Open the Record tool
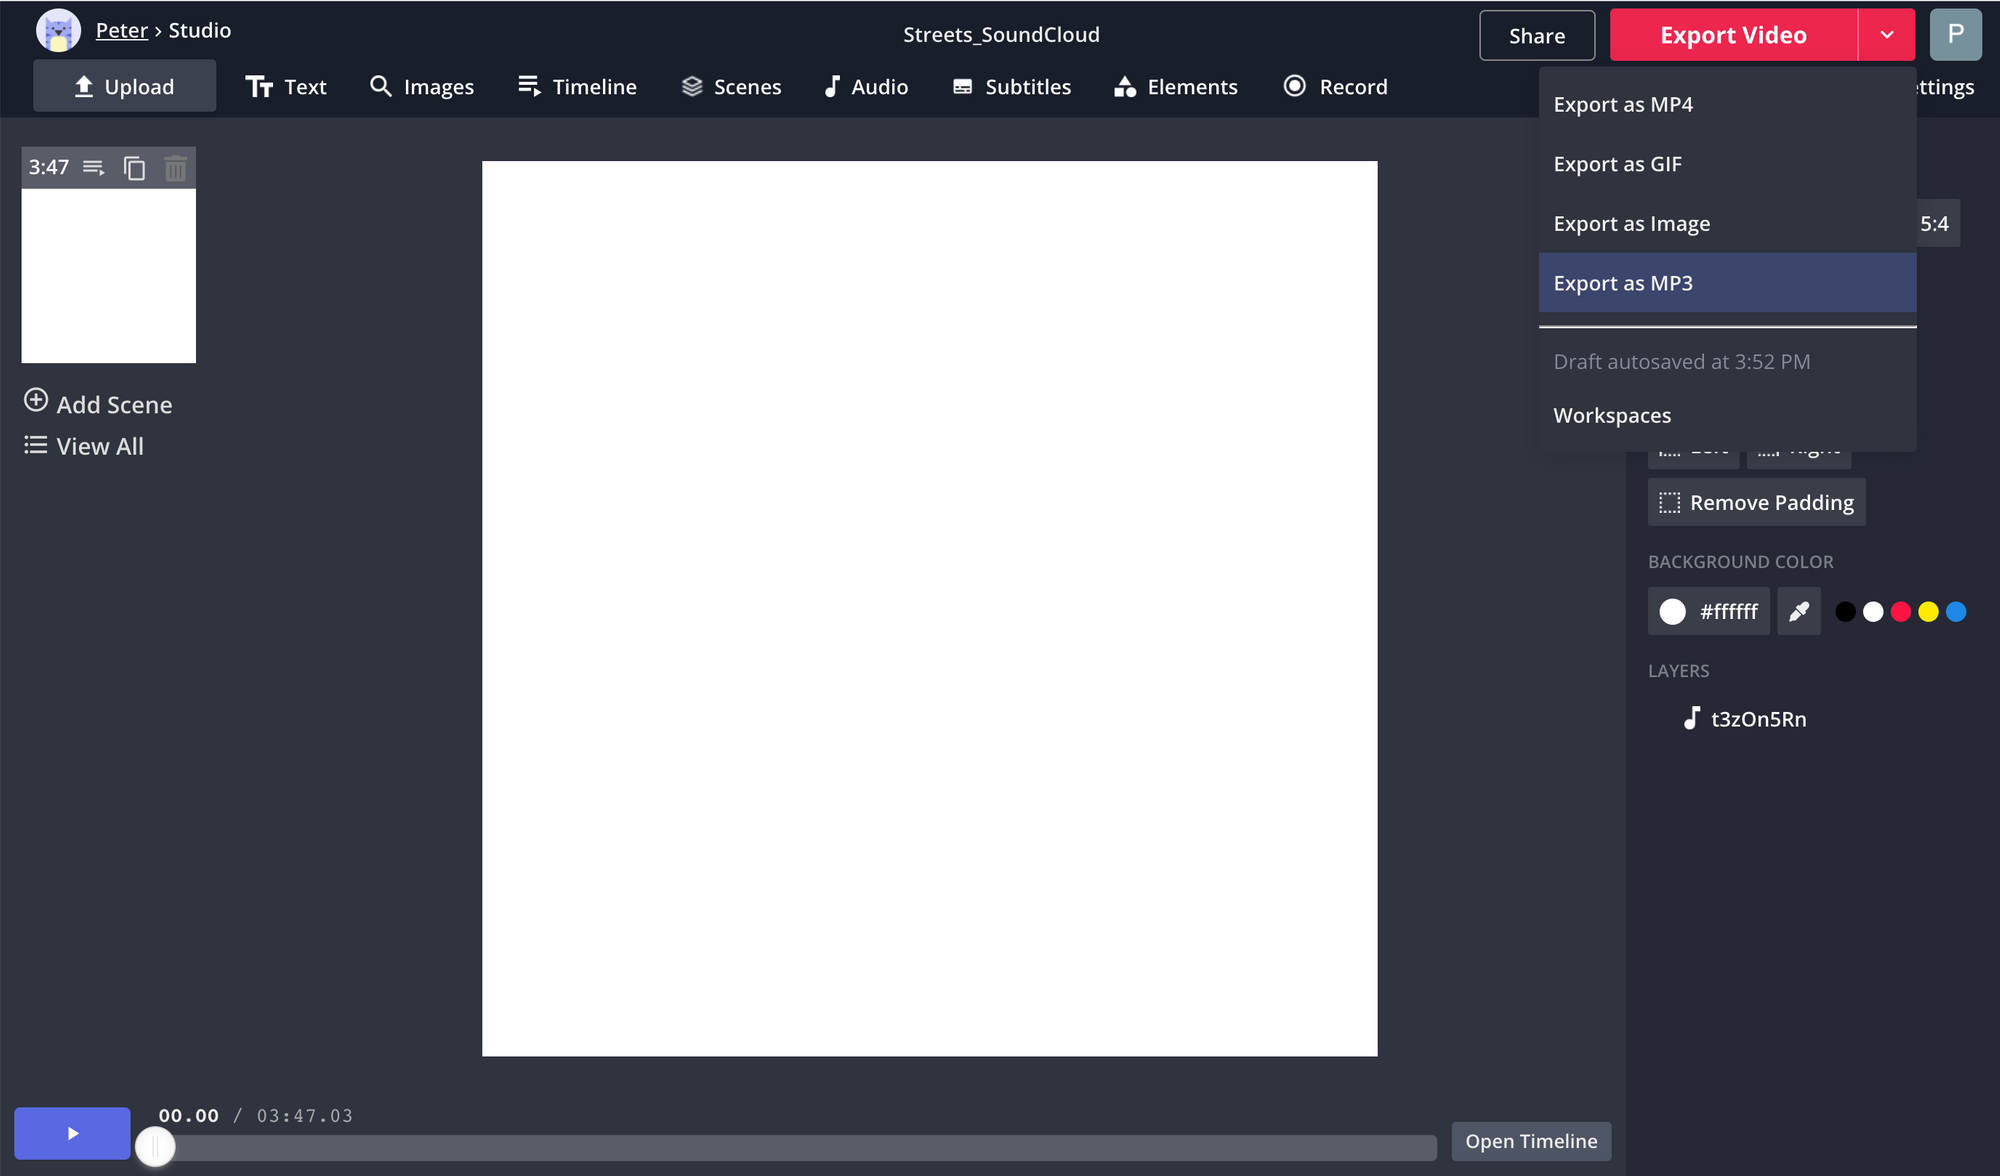 tap(1336, 87)
